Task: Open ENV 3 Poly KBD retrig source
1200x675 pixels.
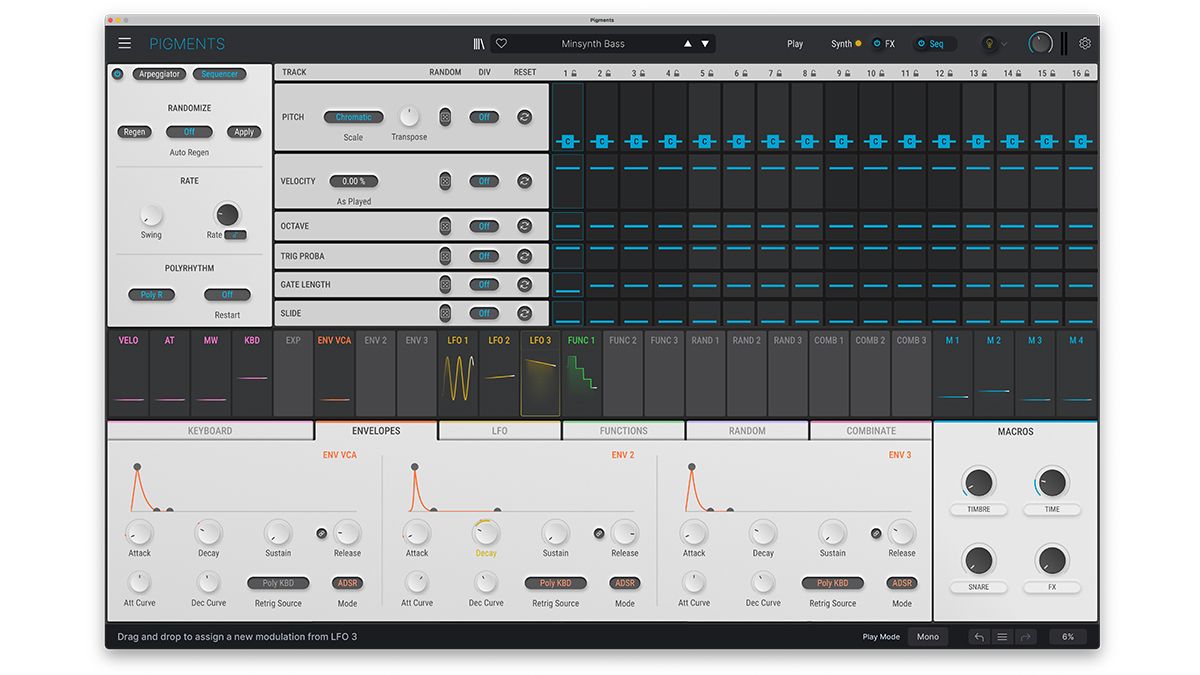Action: click(832, 583)
